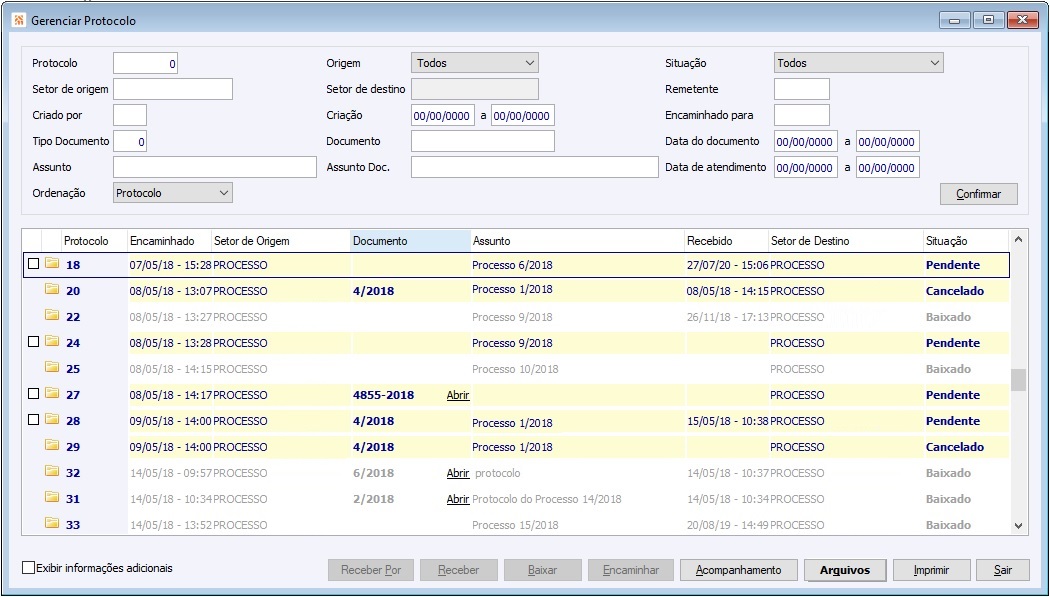
Task: Open Abrir link for document 4855-2018
Action: [457, 395]
